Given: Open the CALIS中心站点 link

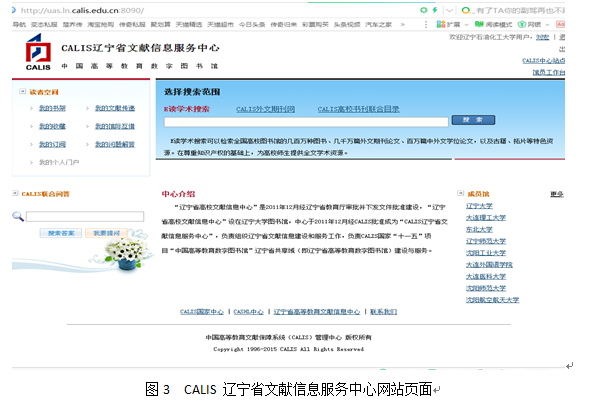Looking at the screenshot, I should point(544,61).
